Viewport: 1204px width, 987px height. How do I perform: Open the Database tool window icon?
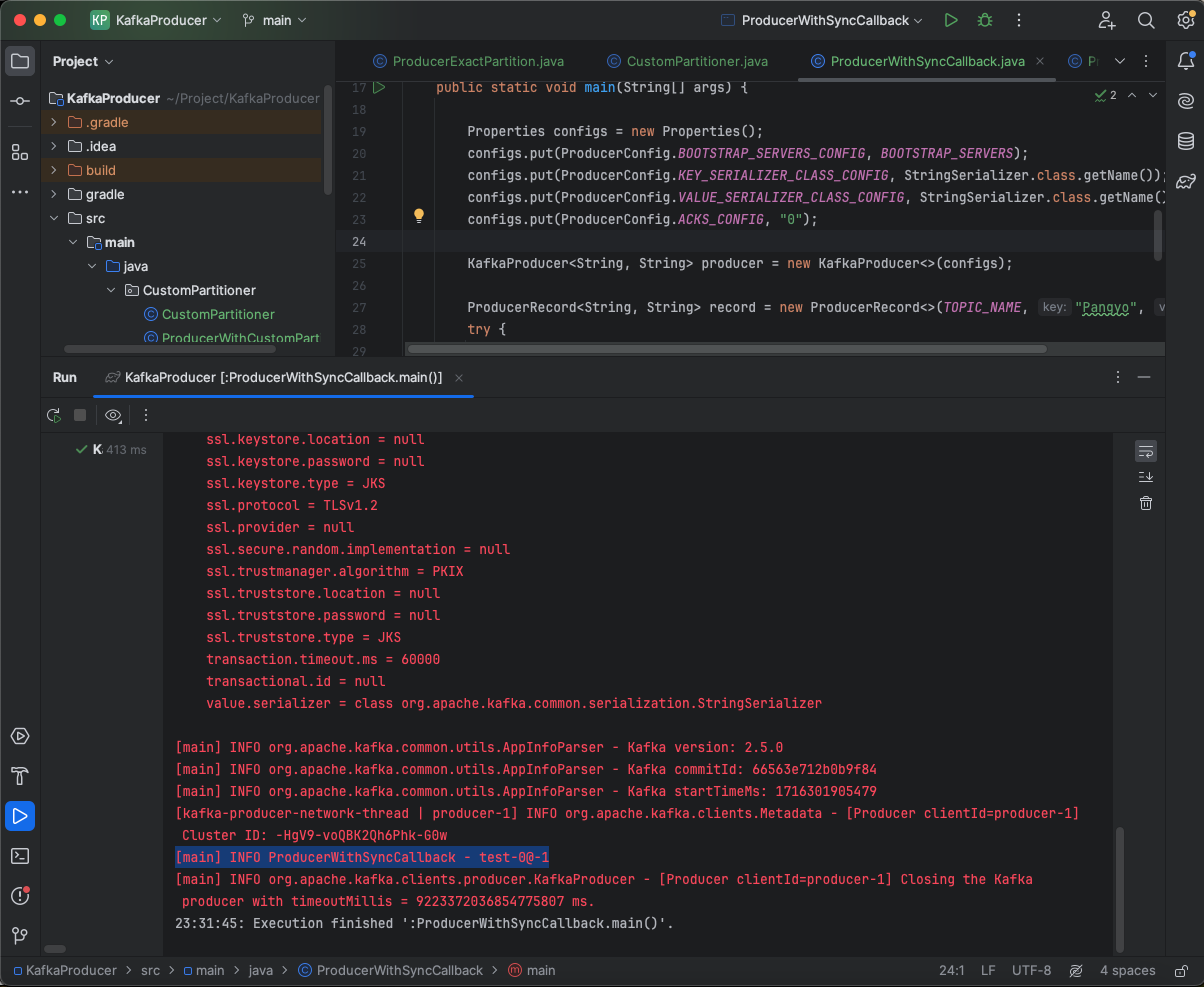point(1186,141)
